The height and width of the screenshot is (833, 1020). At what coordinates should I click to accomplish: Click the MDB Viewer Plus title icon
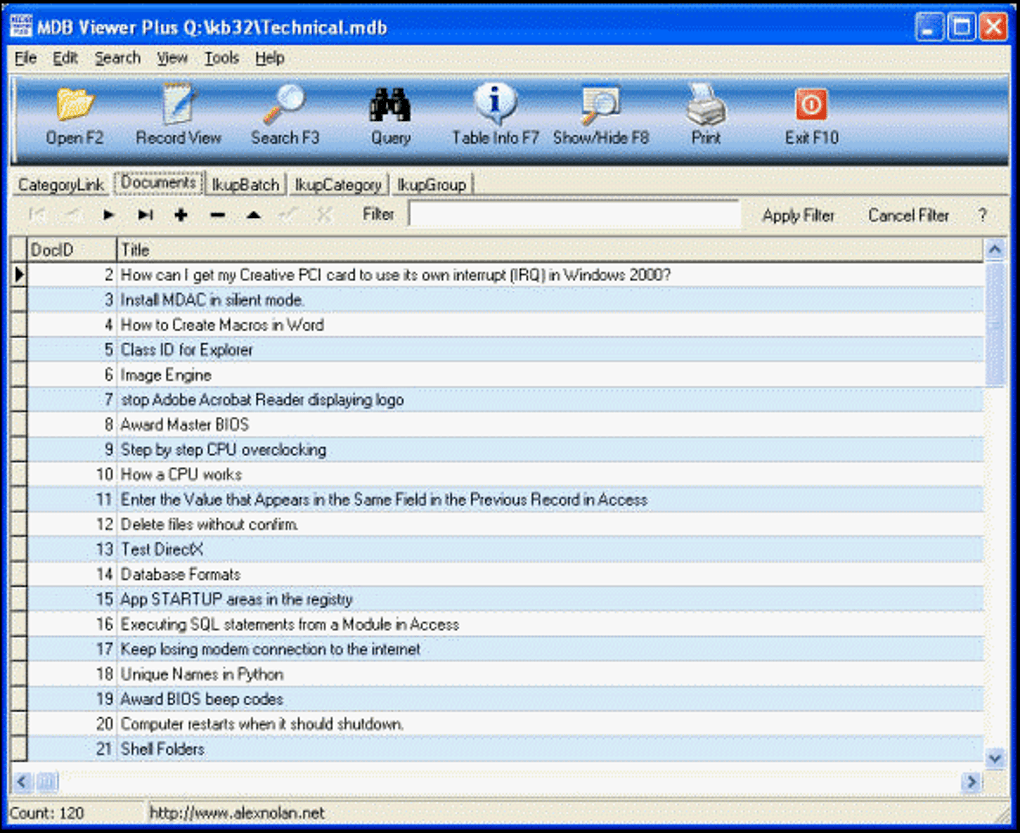point(21,26)
